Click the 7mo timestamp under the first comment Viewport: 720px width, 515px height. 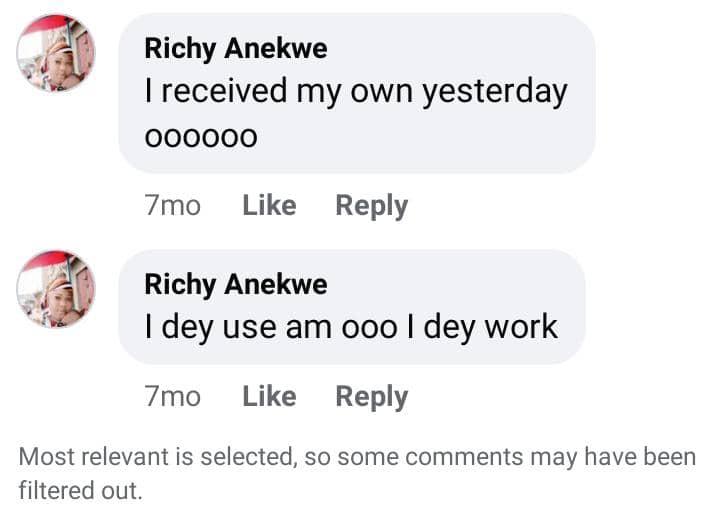pyautogui.click(x=172, y=206)
